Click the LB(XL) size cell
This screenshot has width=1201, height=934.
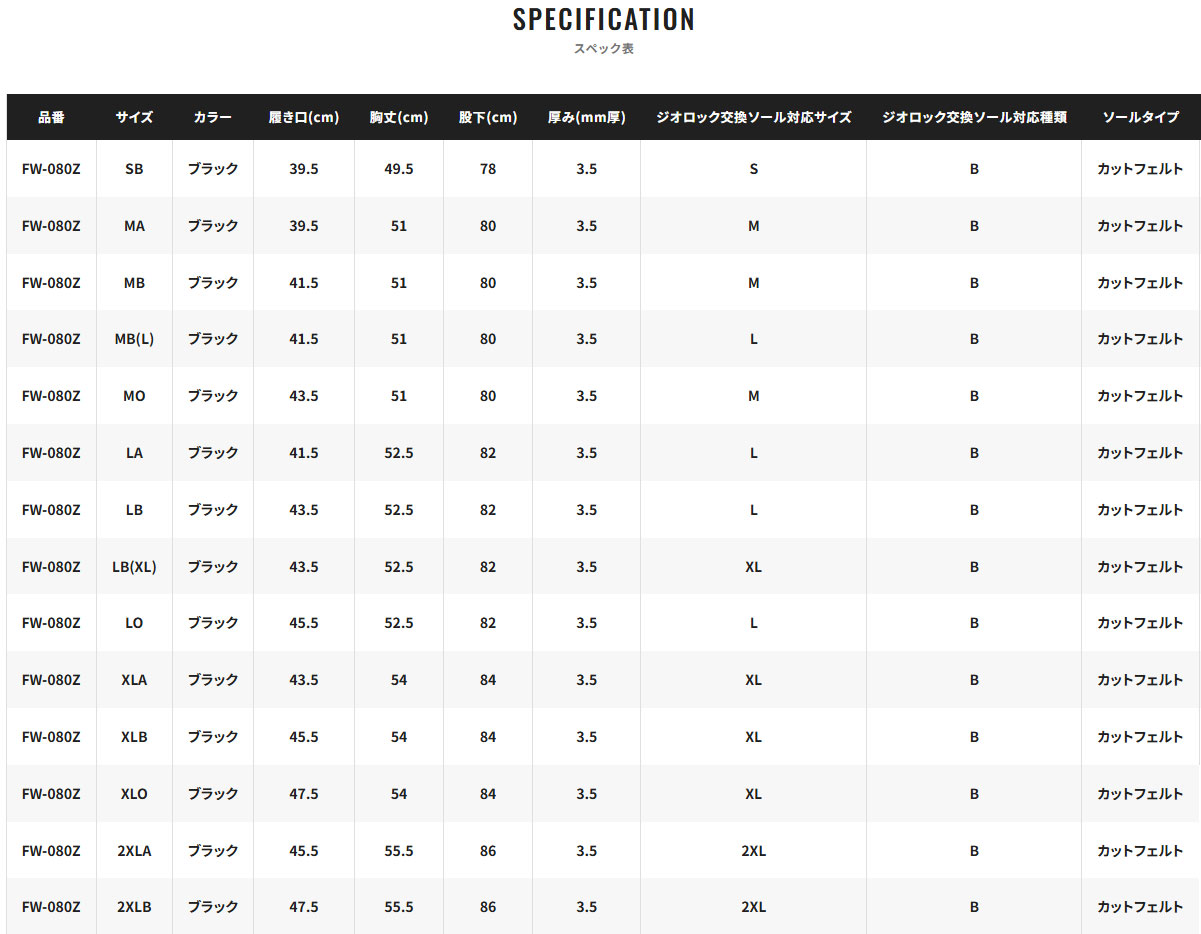click(134, 566)
